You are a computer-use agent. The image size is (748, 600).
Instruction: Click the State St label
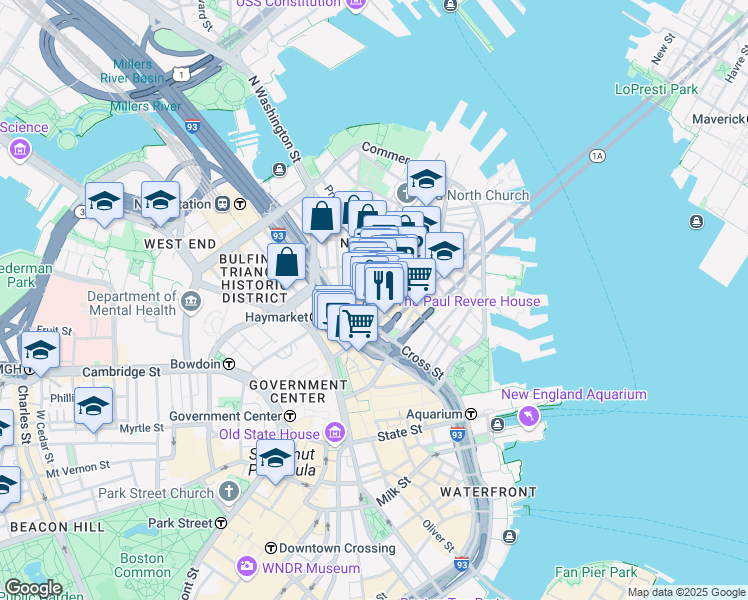pyautogui.click(x=400, y=433)
